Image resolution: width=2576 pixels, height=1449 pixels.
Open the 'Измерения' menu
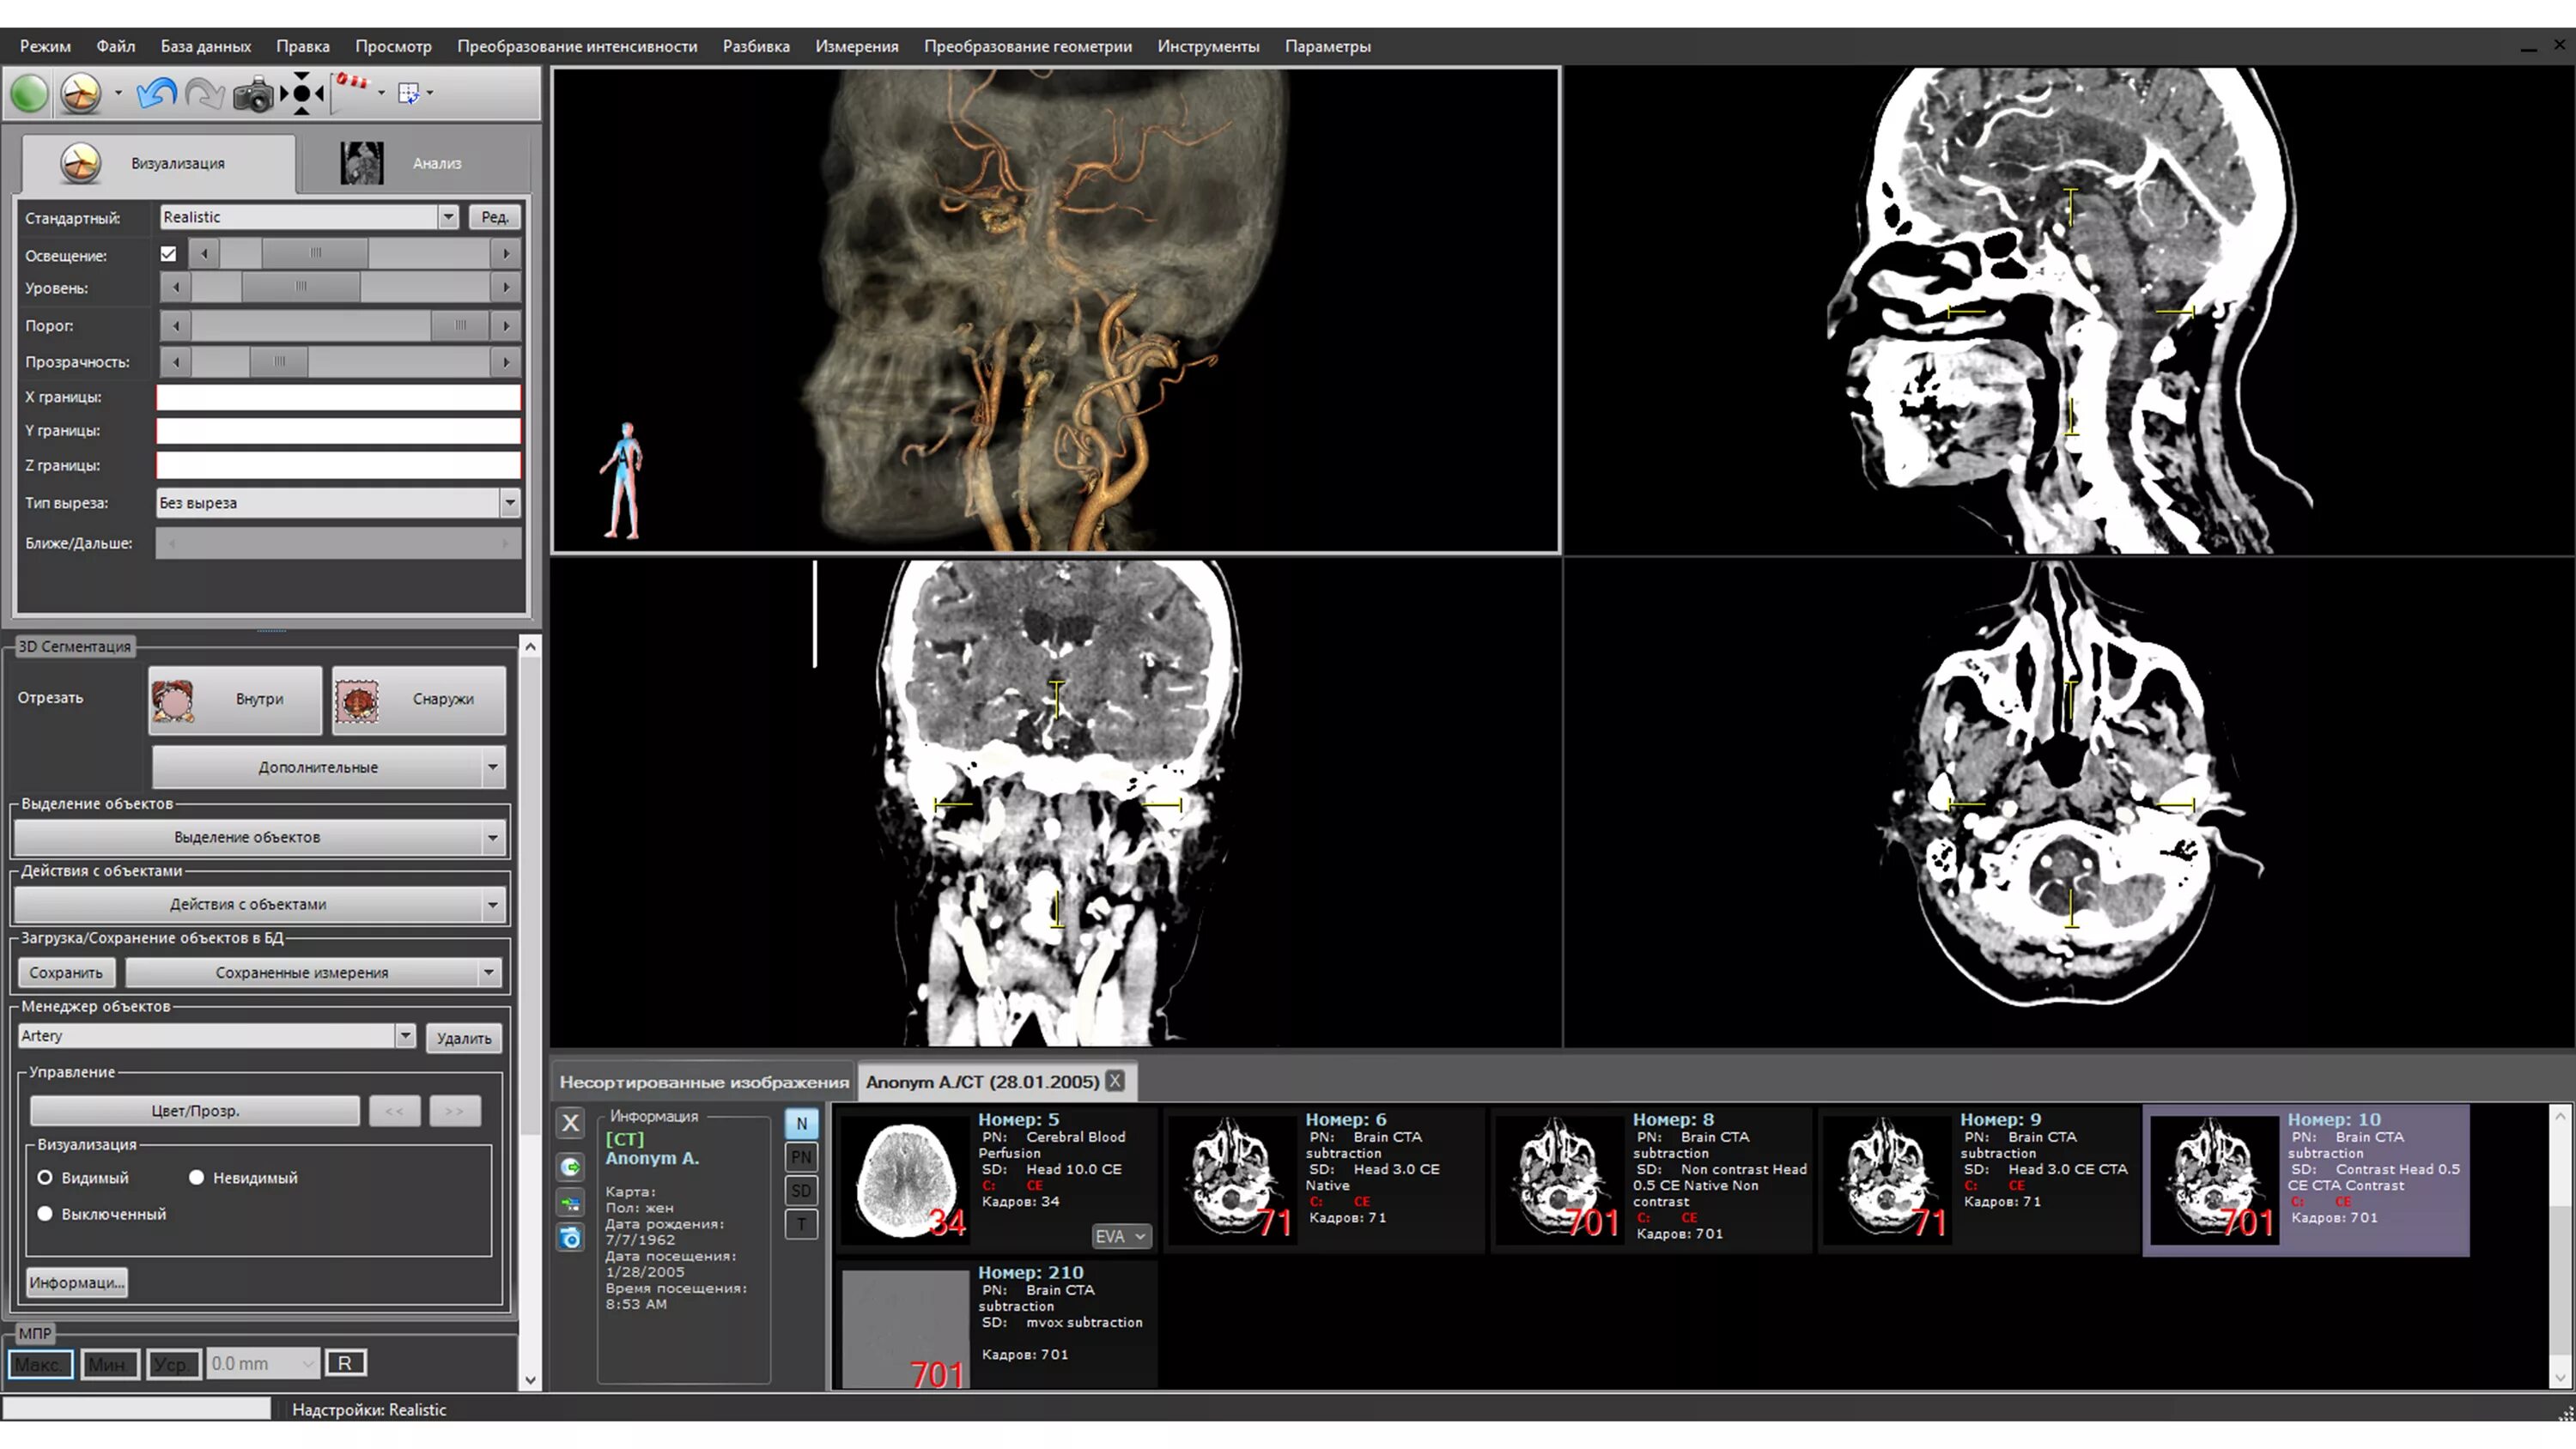pos(856,46)
